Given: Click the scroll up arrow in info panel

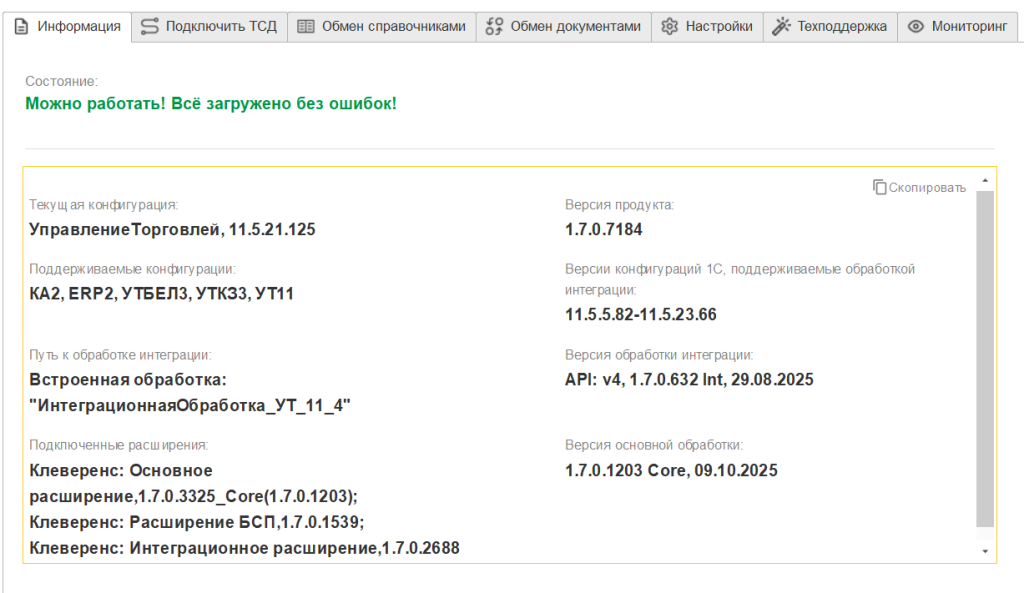Looking at the screenshot, I should (x=985, y=181).
